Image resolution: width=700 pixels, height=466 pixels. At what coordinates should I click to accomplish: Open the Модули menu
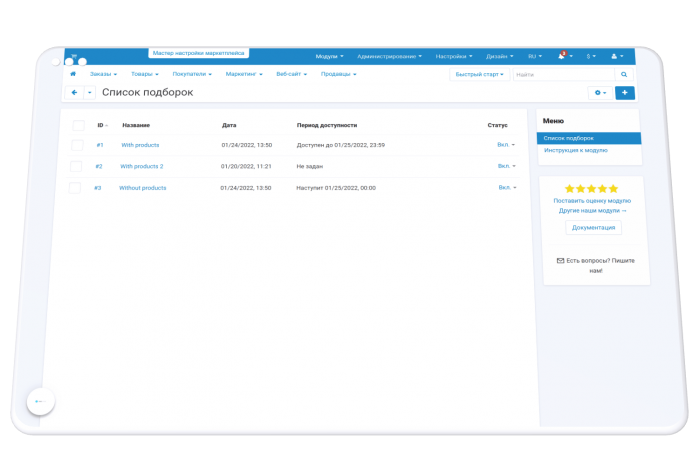click(329, 56)
